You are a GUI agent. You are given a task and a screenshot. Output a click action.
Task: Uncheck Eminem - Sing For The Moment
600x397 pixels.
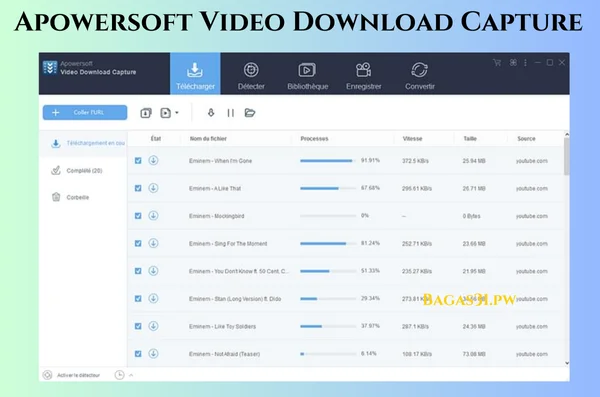pyautogui.click(x=138, y=243)
